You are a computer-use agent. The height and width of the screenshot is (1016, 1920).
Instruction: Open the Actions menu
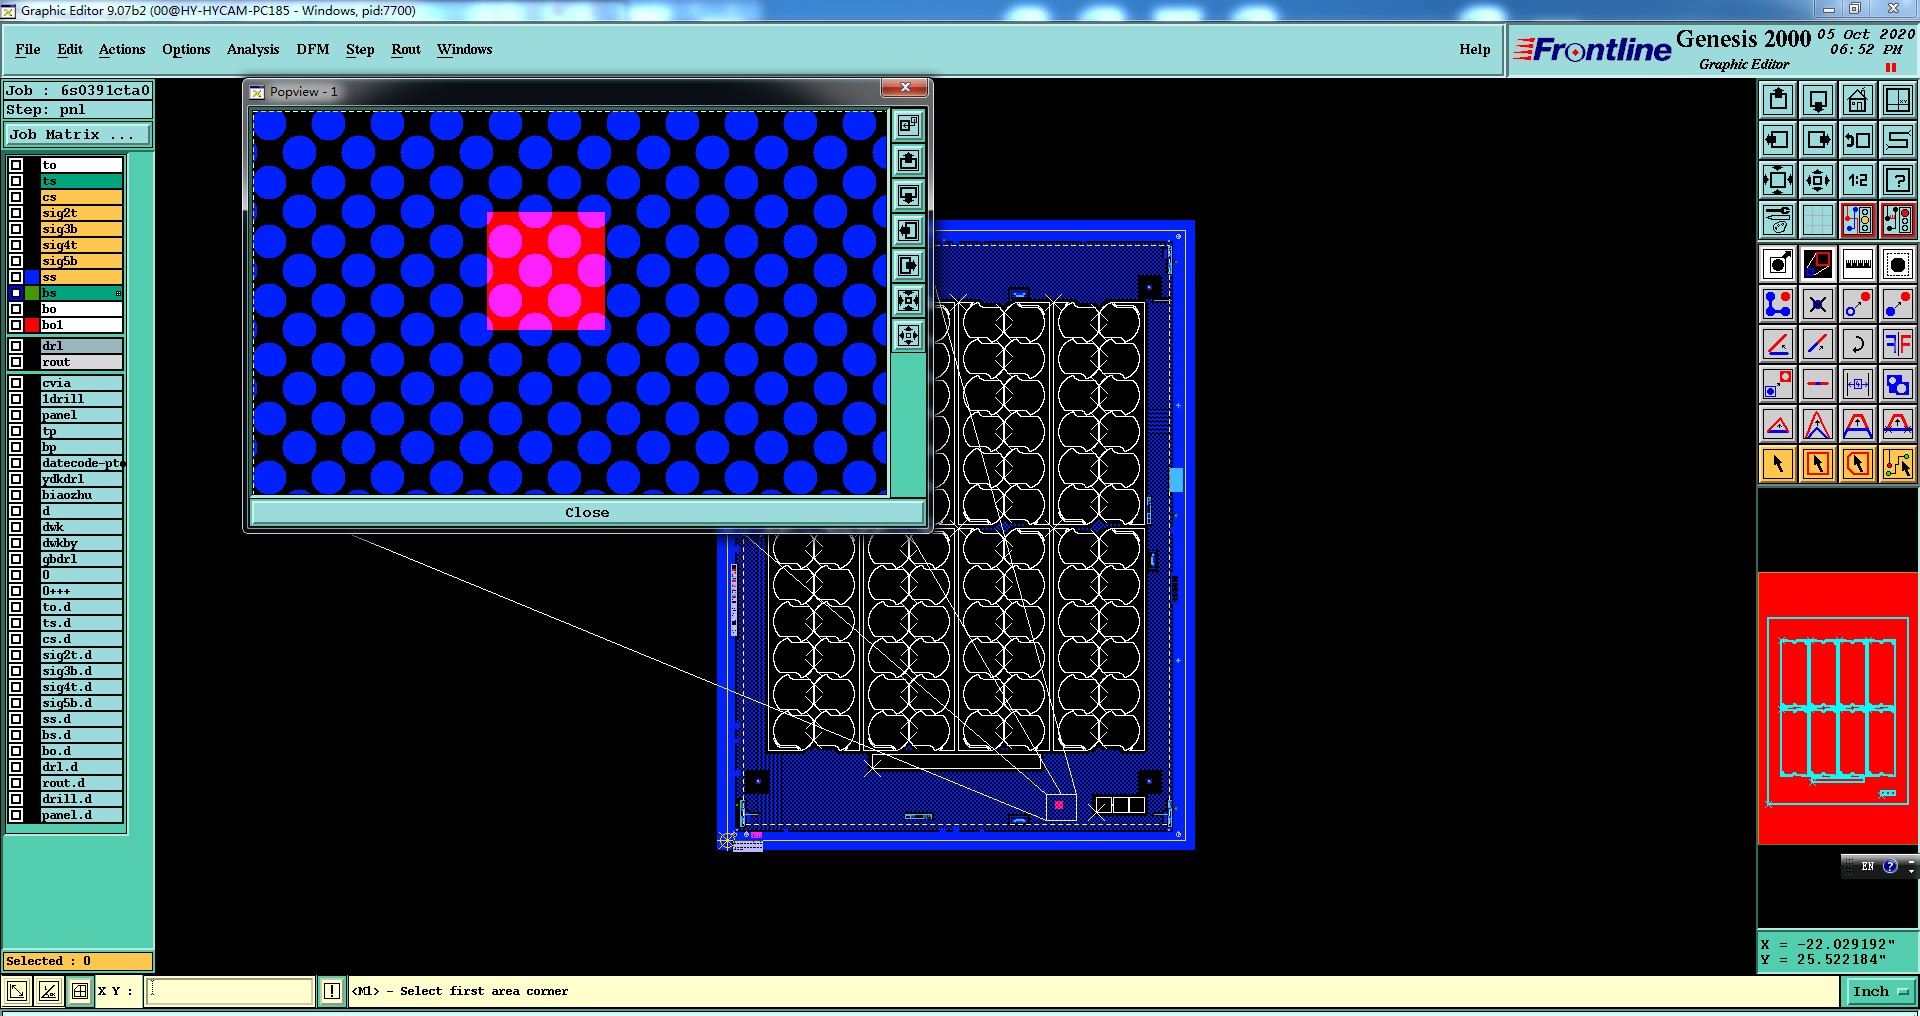[x=122, y=49]
